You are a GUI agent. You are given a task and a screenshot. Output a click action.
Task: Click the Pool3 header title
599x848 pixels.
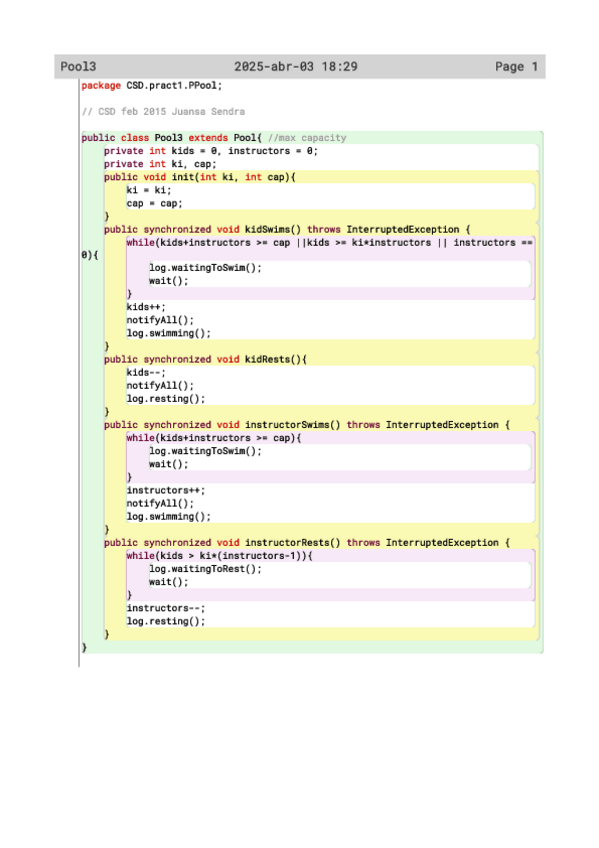[x=78, y=67]
